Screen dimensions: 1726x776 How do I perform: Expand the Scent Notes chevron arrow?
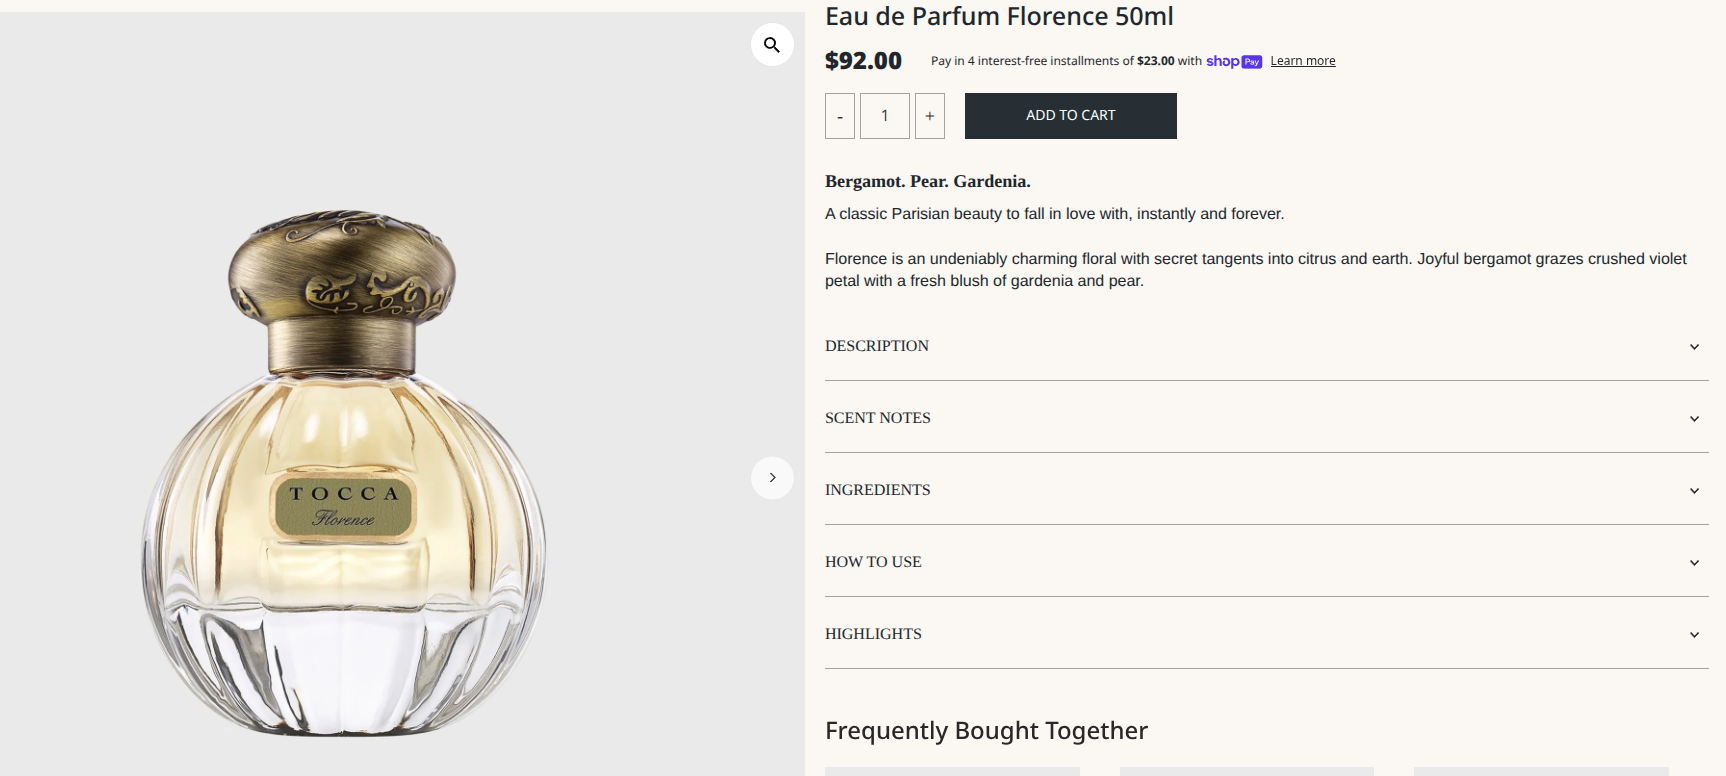click(1694, 419)
